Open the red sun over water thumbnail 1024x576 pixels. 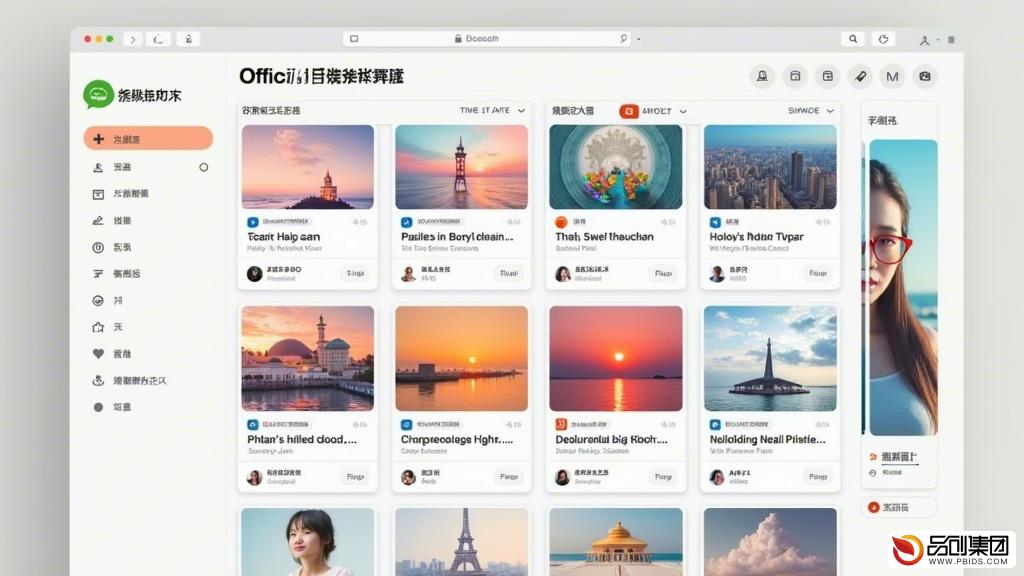pyautogui.click(x=616, y=359)
